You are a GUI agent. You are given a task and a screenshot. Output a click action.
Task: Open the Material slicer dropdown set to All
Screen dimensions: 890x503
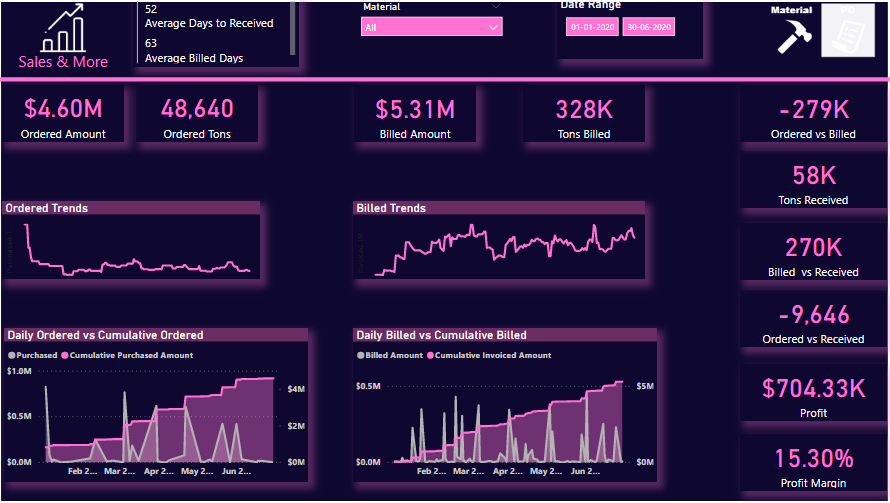click(431, 27)
